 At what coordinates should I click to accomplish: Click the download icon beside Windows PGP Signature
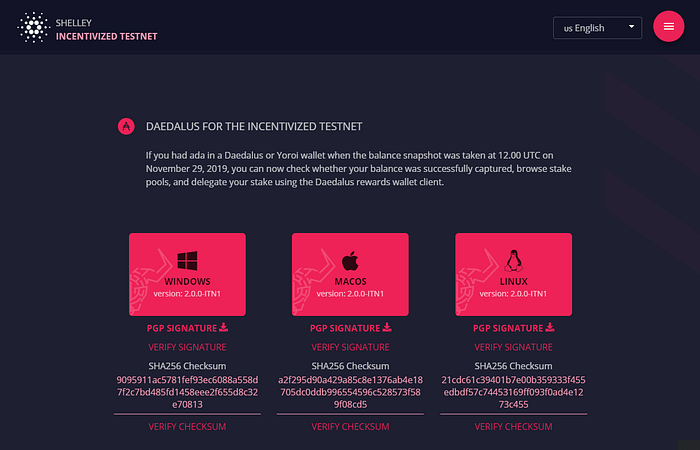pos(224,327)
